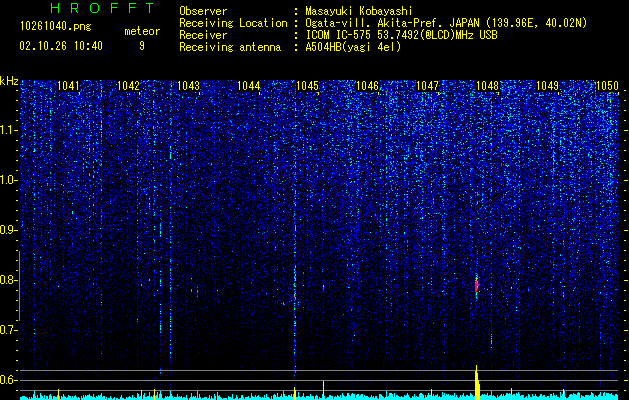Click the 1047 time axis label

pos(428,86)
